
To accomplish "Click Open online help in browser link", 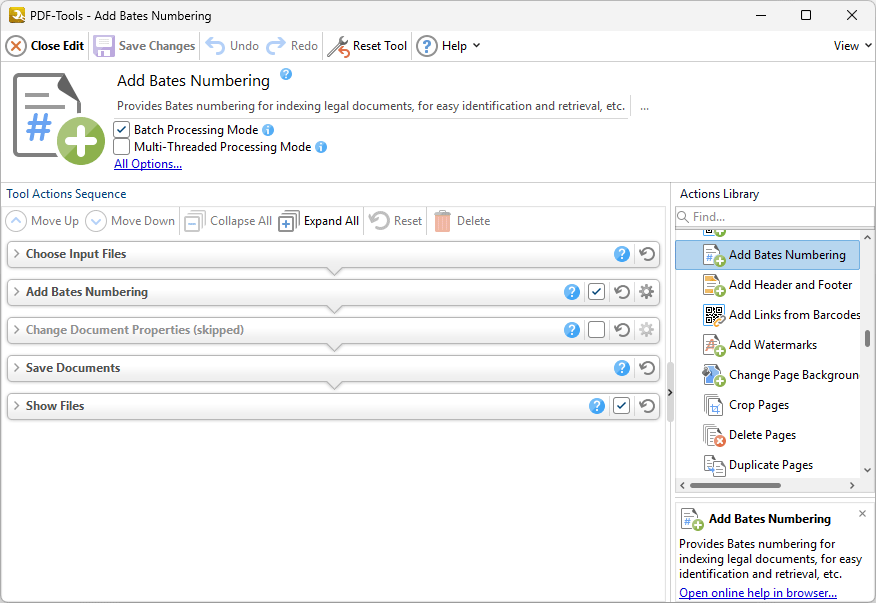I will pyautogui.click(x=757, y=593).
